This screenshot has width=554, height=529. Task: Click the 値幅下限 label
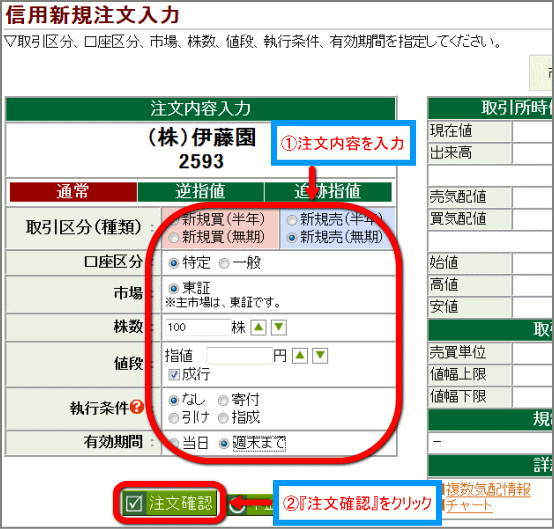coord(458,396)
